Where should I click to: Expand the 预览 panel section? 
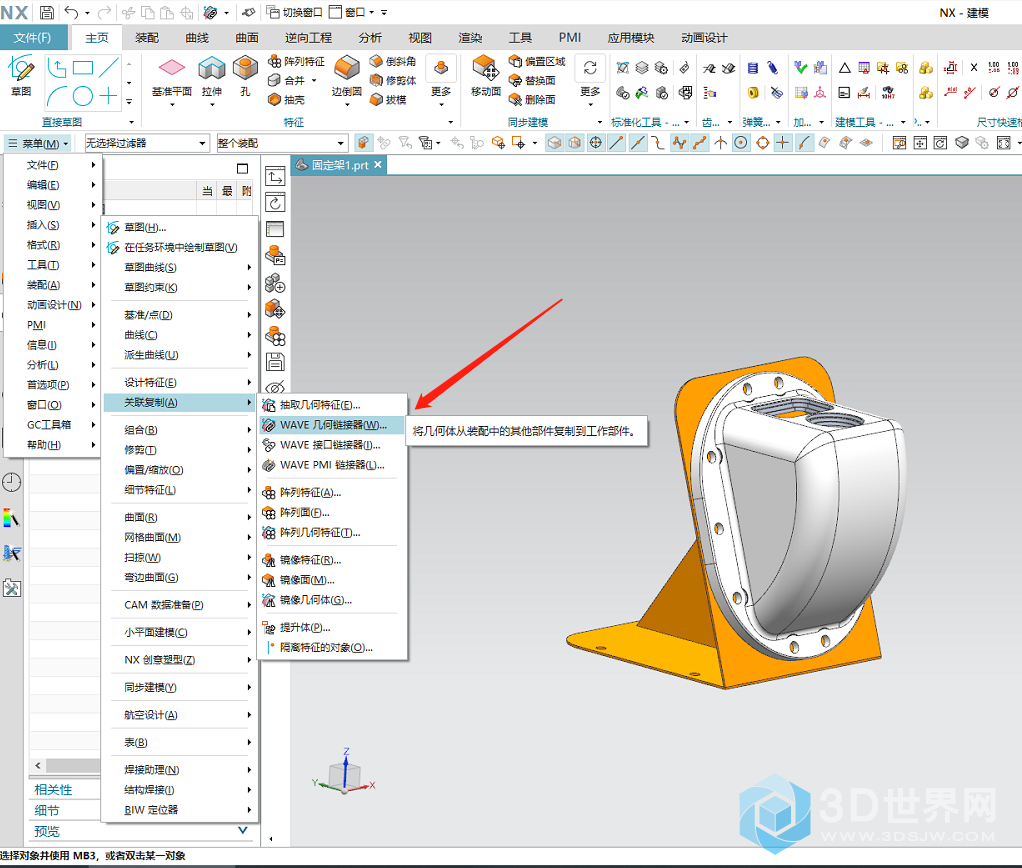tap(242, 830)
